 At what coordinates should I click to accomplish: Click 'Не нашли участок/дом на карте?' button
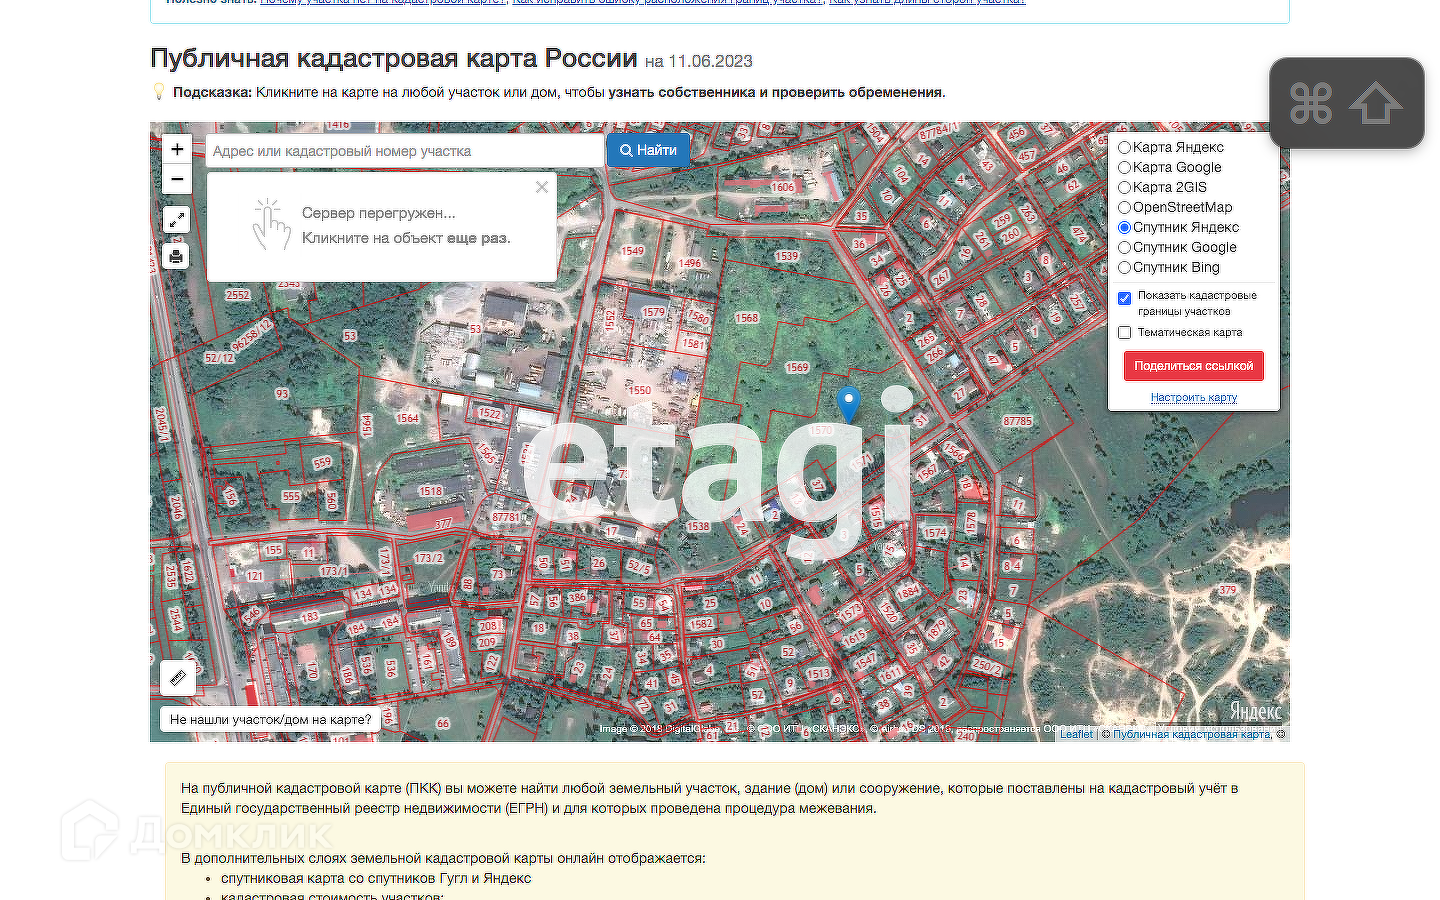tap(270, 719)
